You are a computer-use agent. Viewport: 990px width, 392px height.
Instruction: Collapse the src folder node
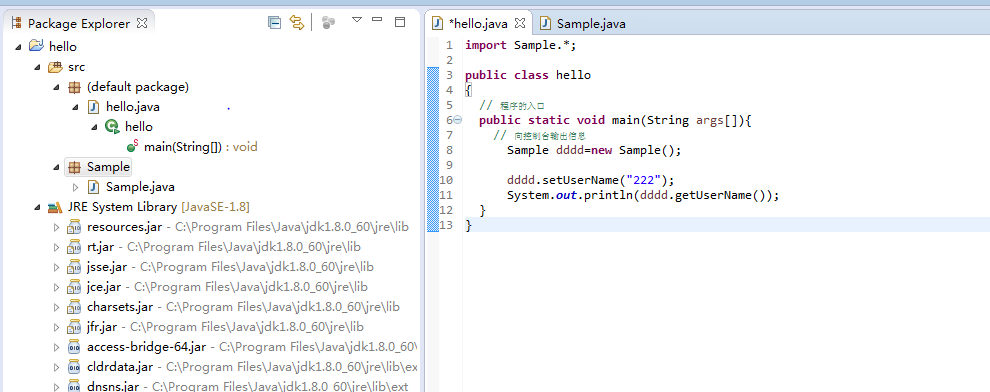coord(37,67)
